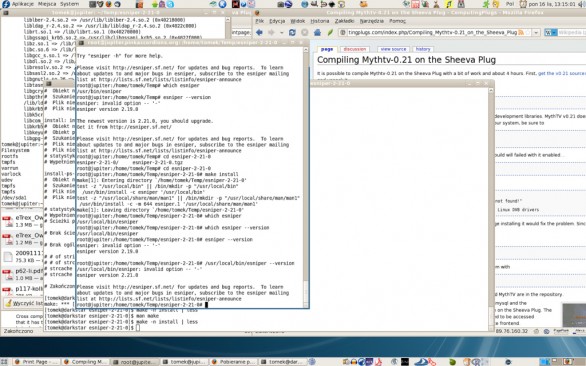
Task: Open the search engine selector icon
Action: pyautogui.click(x=550, y=33)
